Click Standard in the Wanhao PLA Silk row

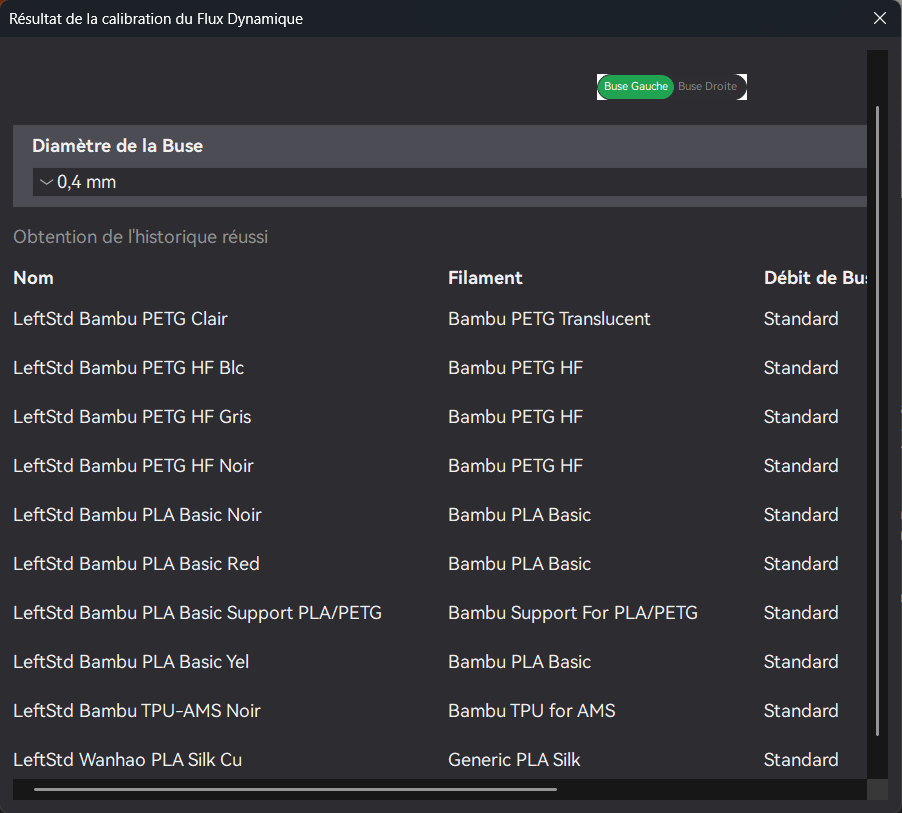[x=801, y=759]
